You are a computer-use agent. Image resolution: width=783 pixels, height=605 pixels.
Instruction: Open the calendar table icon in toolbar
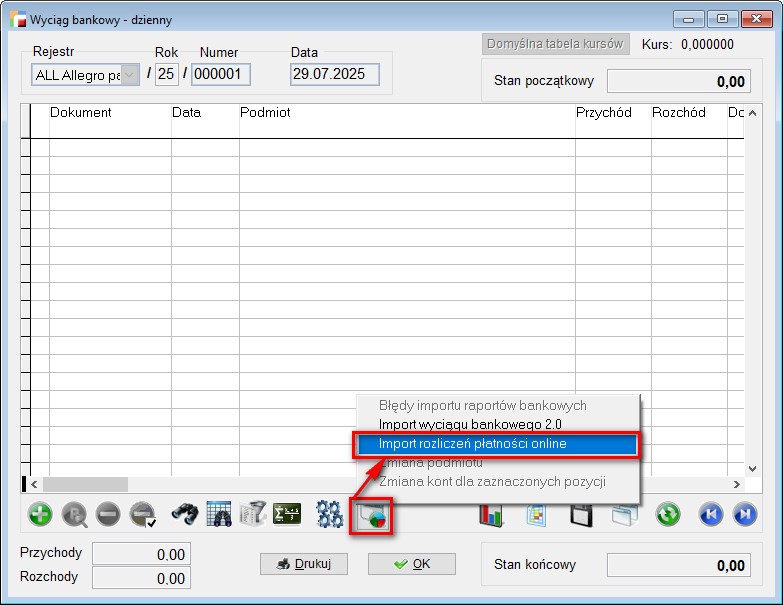coord(219,515)
